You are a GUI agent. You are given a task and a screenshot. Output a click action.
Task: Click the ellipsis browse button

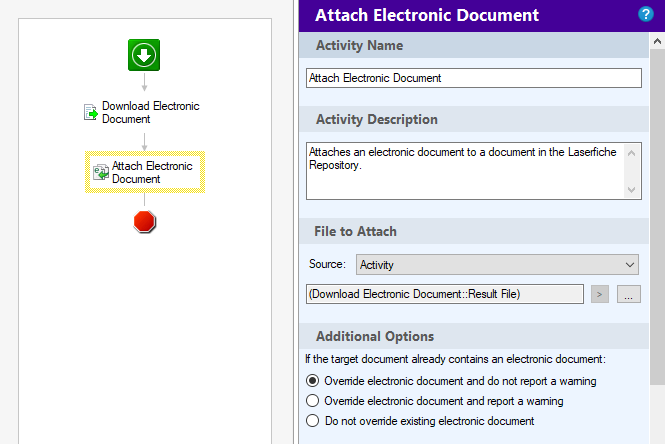(x=629, y=294)
